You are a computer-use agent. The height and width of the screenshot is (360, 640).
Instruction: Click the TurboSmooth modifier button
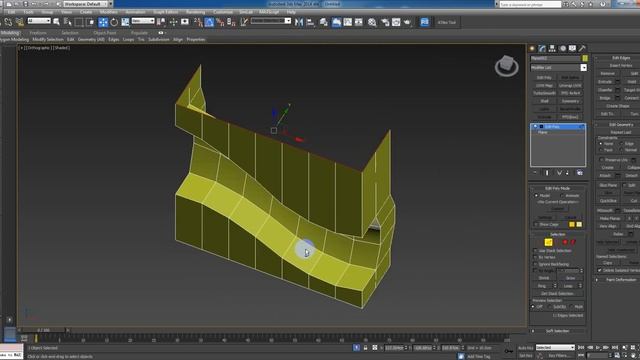544,93
